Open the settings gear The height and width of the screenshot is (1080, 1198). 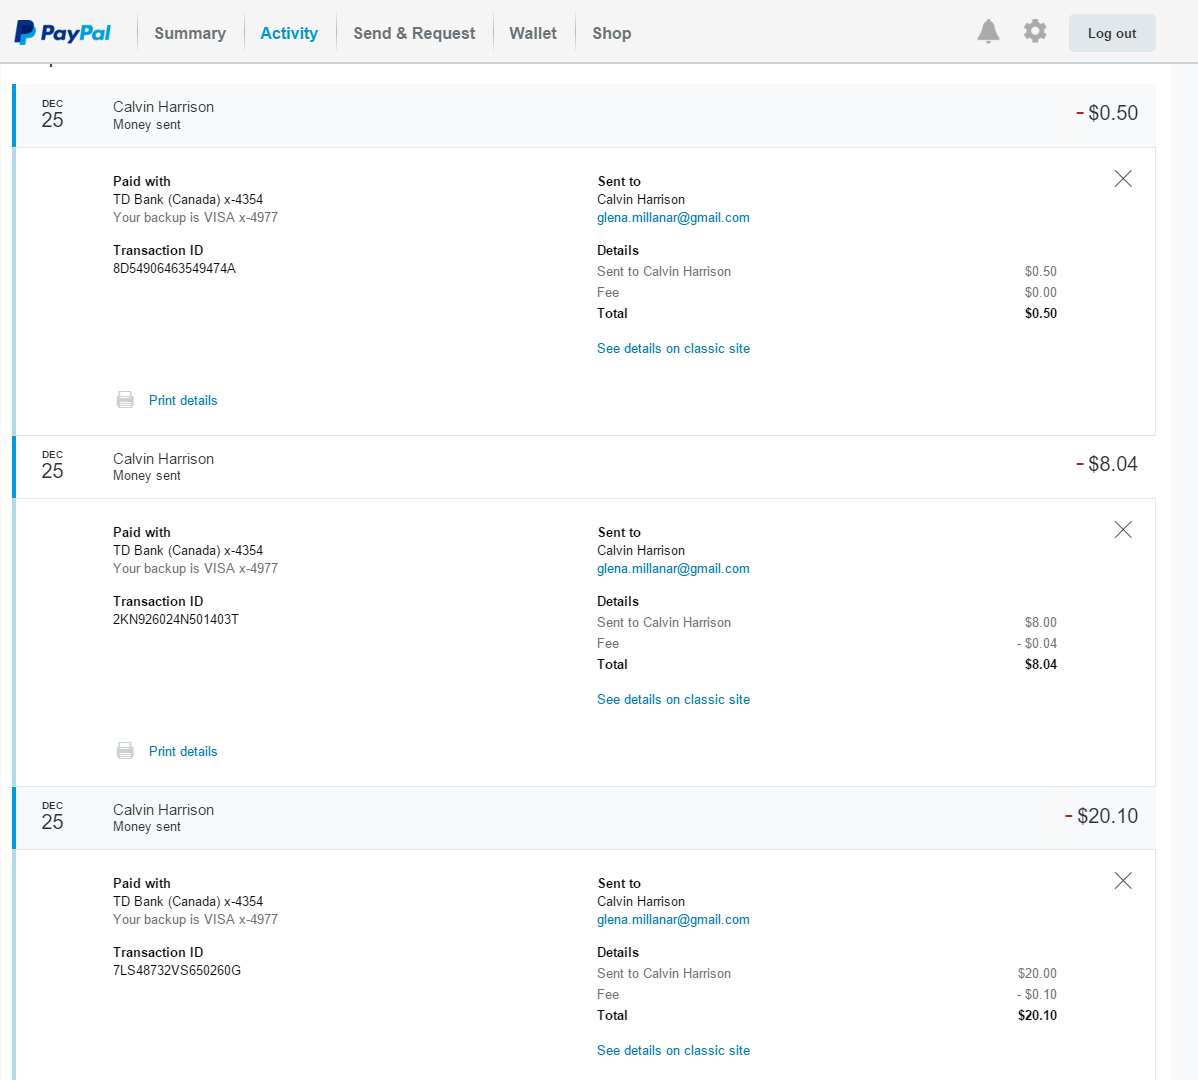coord(1035,31)
